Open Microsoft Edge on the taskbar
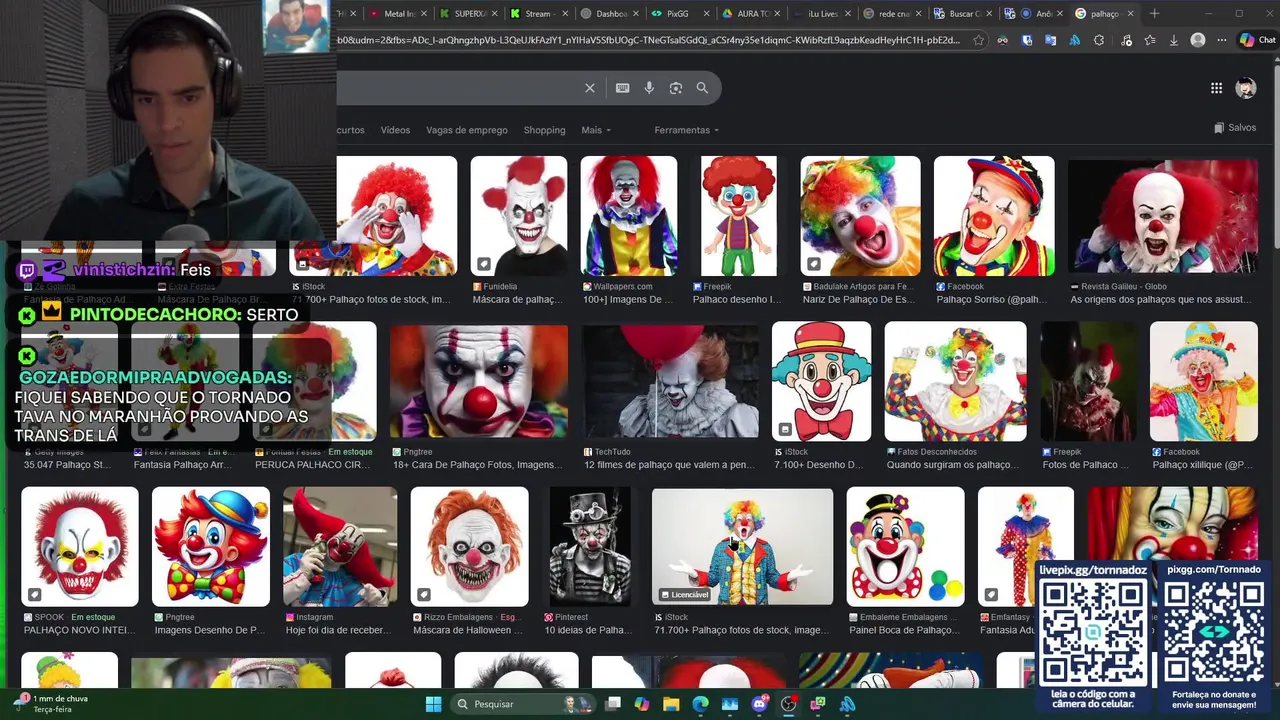Viewport: 1280px width, 720px height. [700, 704]
